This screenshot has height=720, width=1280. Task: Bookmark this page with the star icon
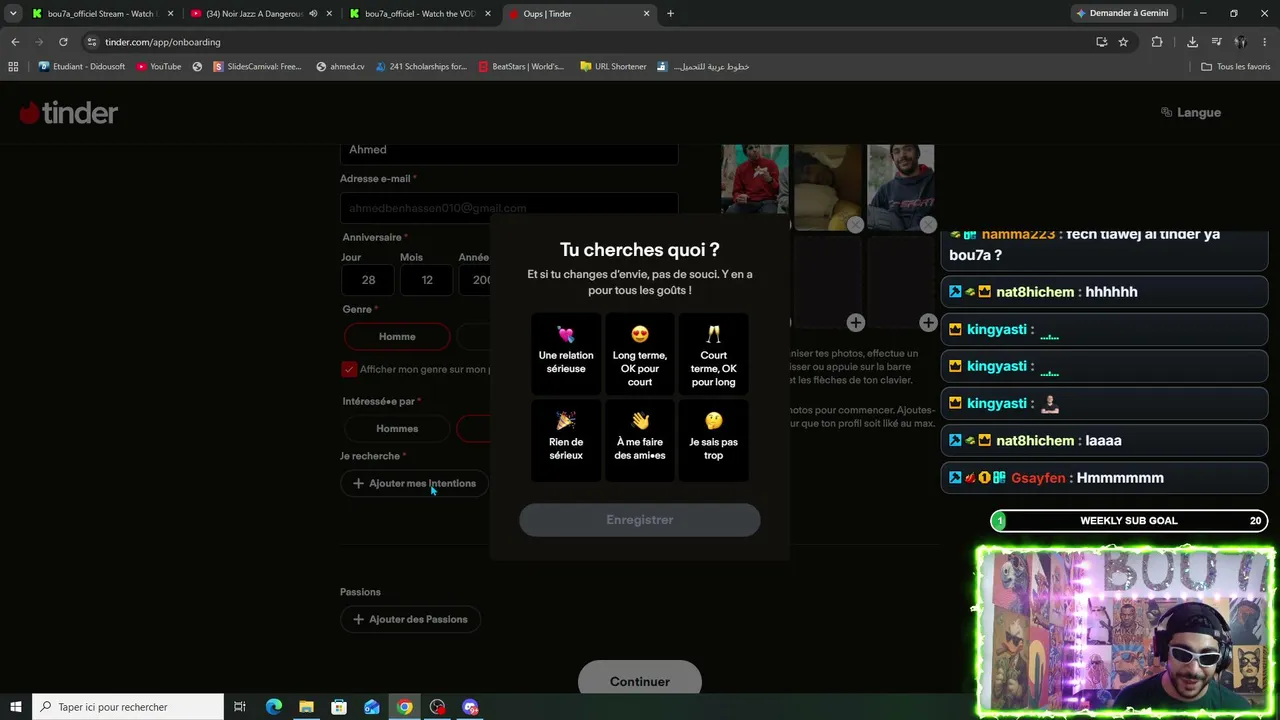click(x=1123, y=42)
